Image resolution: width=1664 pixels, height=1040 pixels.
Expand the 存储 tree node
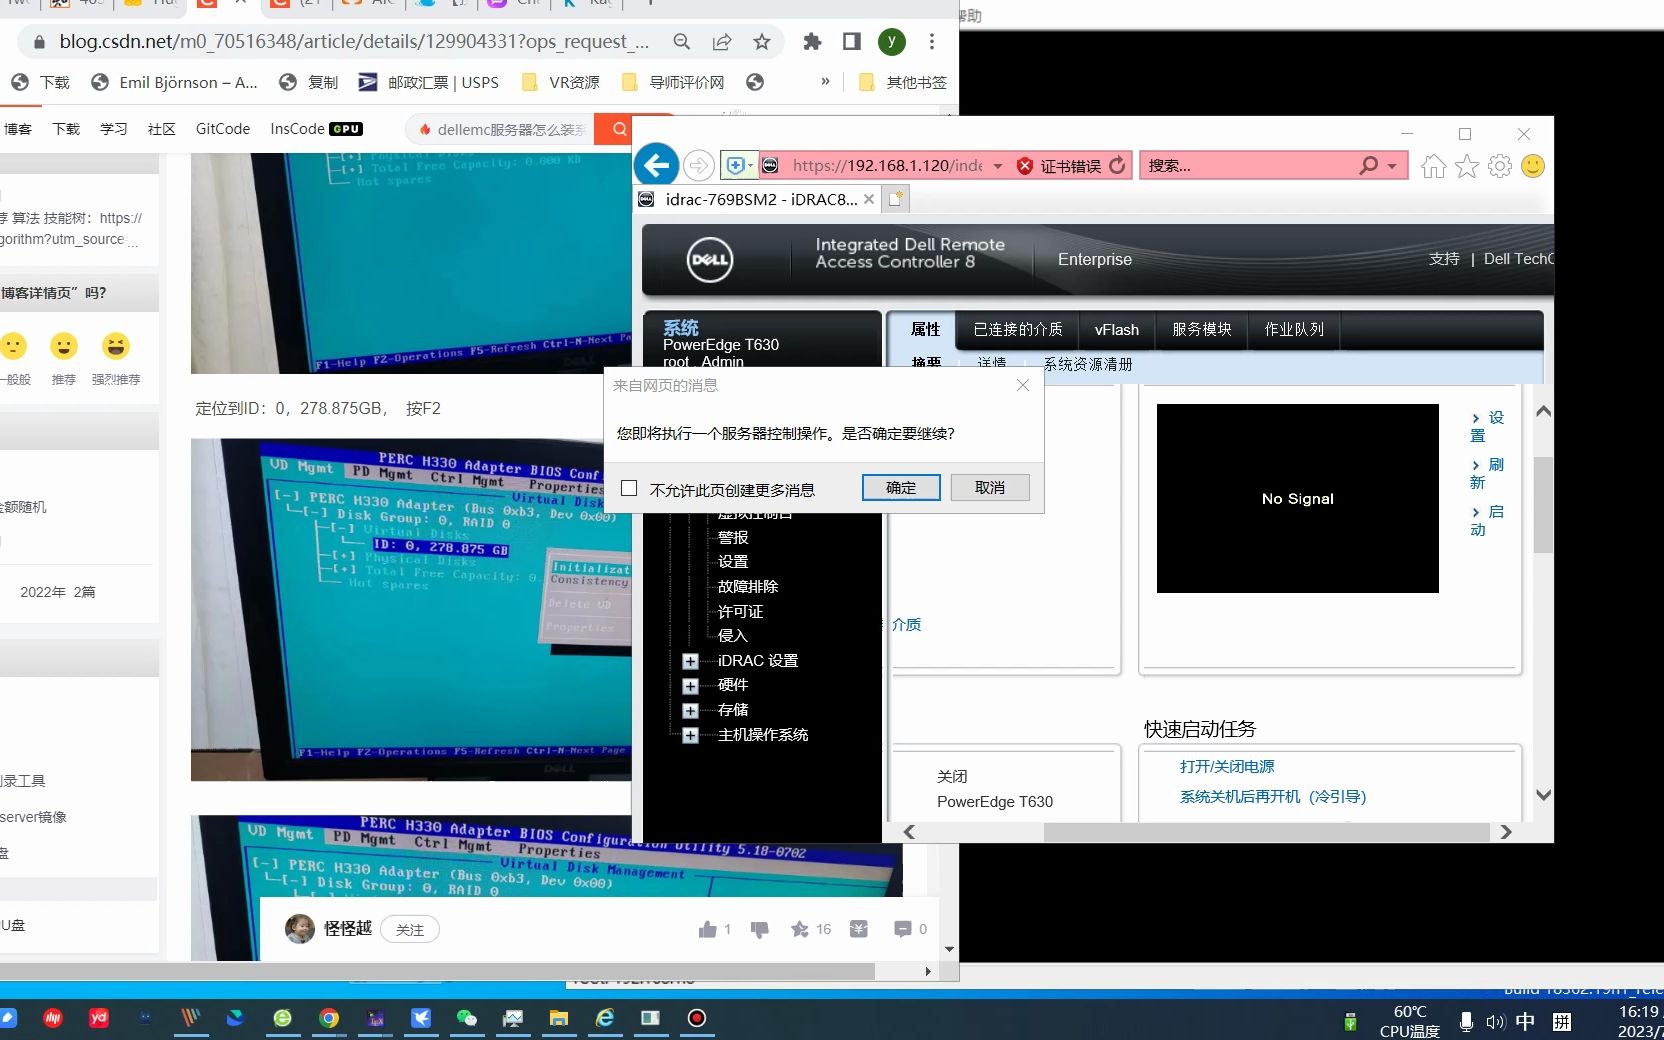tap(690, 711)
